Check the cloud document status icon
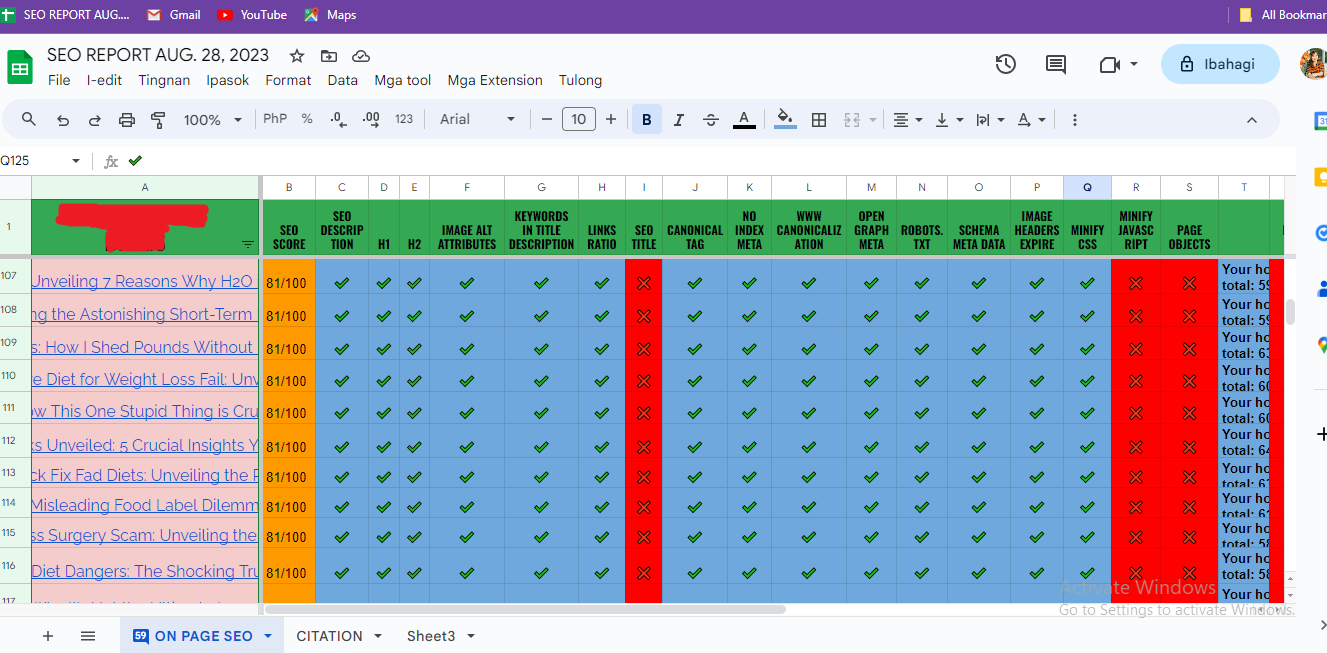The image size is (1327, 653). point(361,56)
